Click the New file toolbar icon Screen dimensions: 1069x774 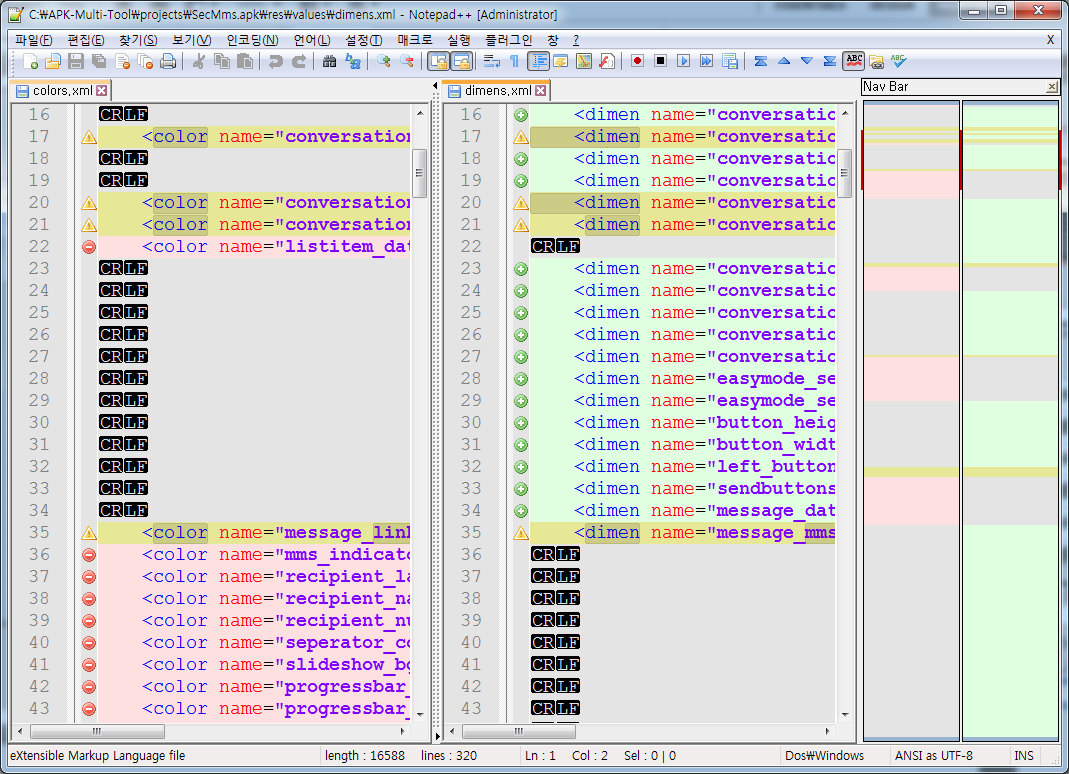pos(30,62)
